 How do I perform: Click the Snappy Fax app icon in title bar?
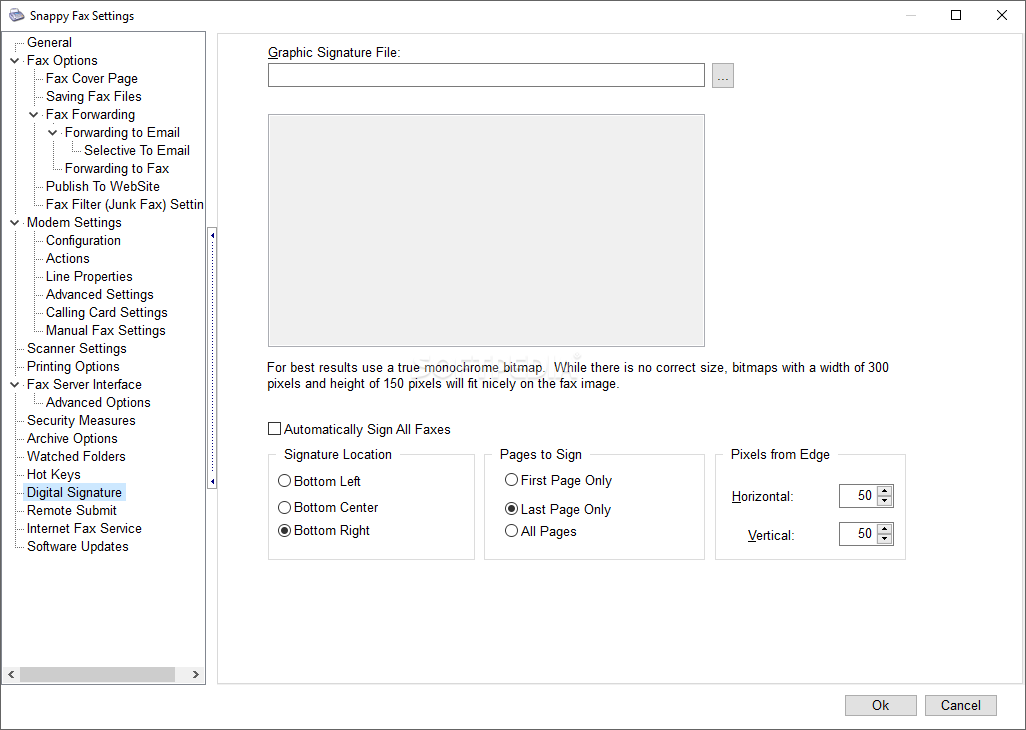click(16, 15)
